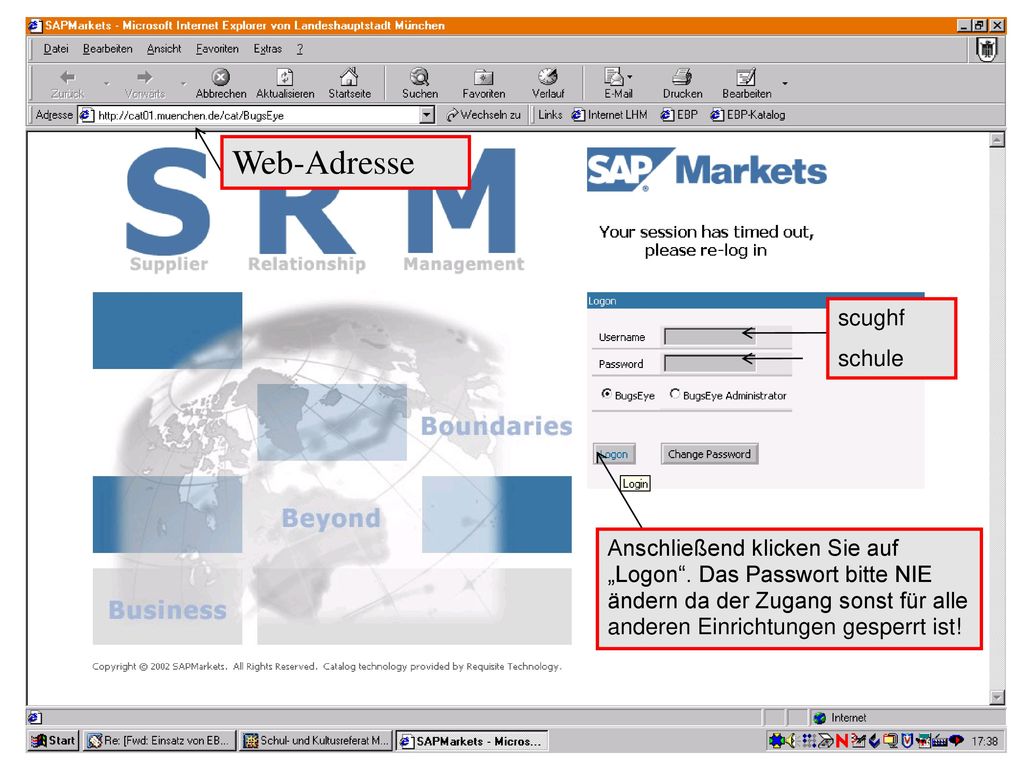Image resolution: width=1024 pixels, height=768 pixels.
Task: Open the Internet LHM links-bar shortcut
Action: 609,115
